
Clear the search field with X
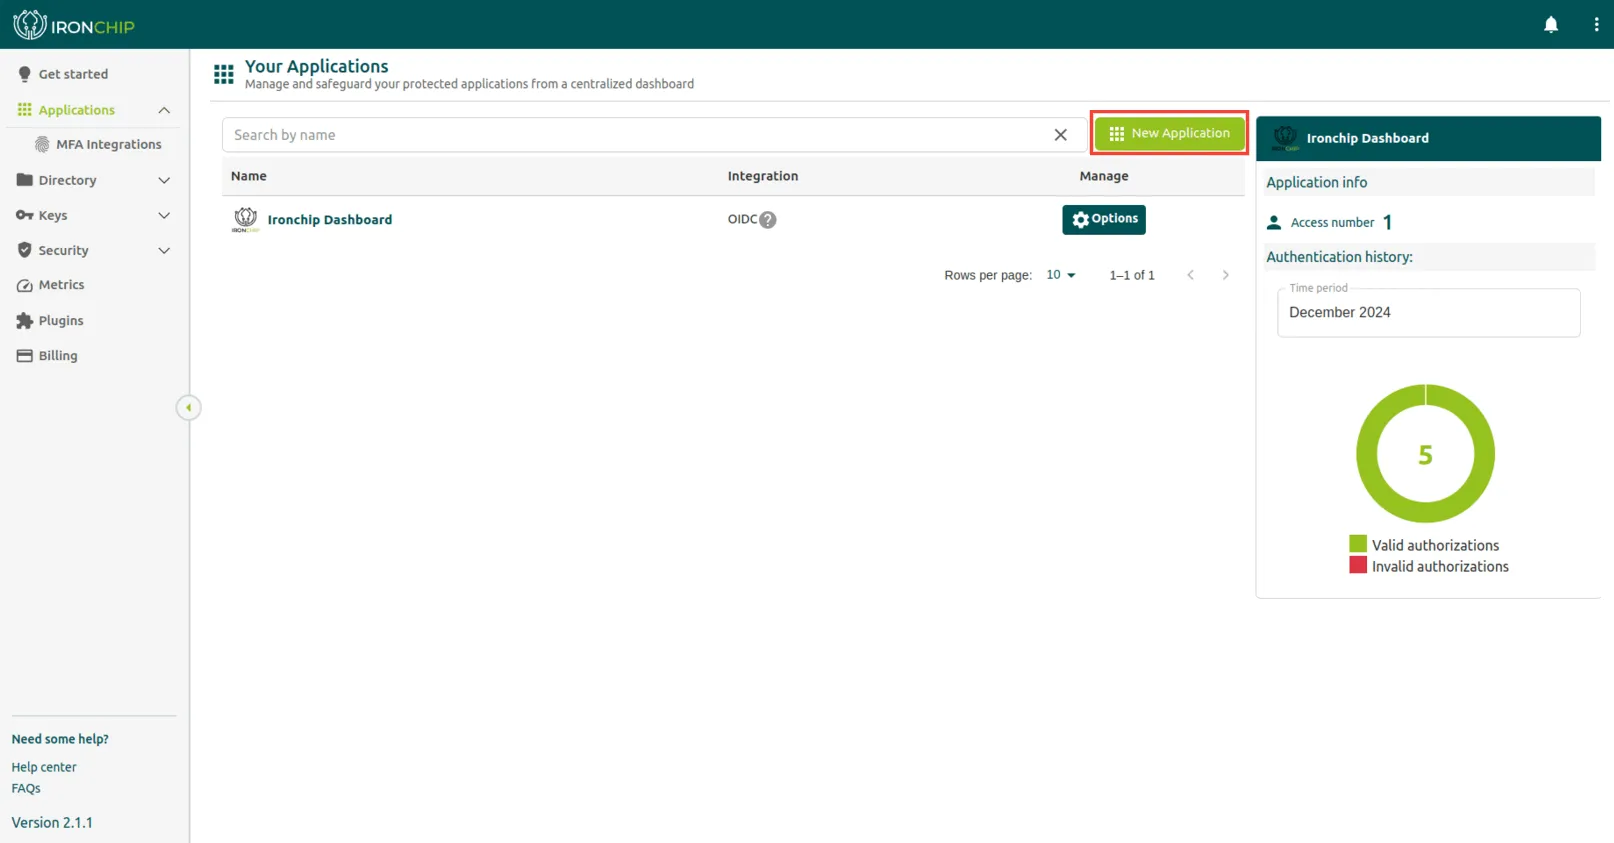[1060, 135]
